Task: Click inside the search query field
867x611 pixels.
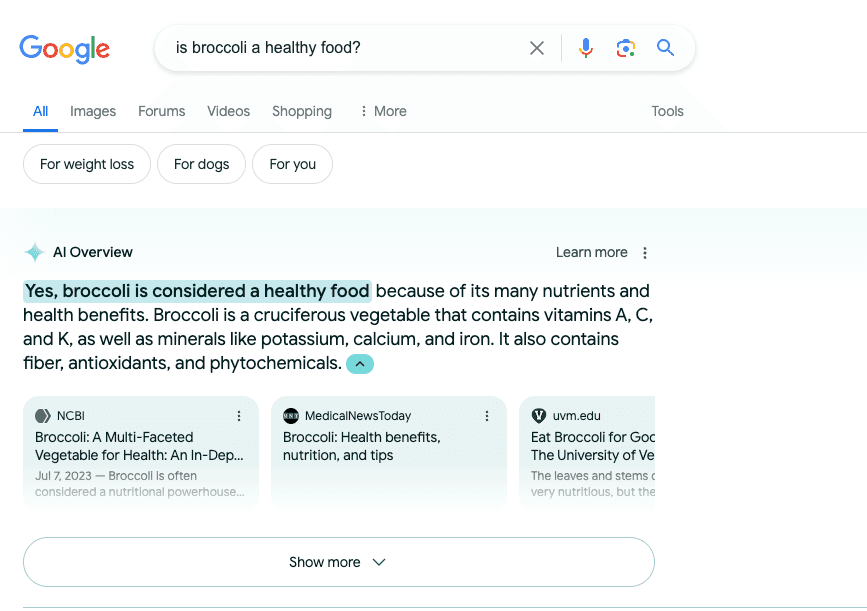Action: 340,48
